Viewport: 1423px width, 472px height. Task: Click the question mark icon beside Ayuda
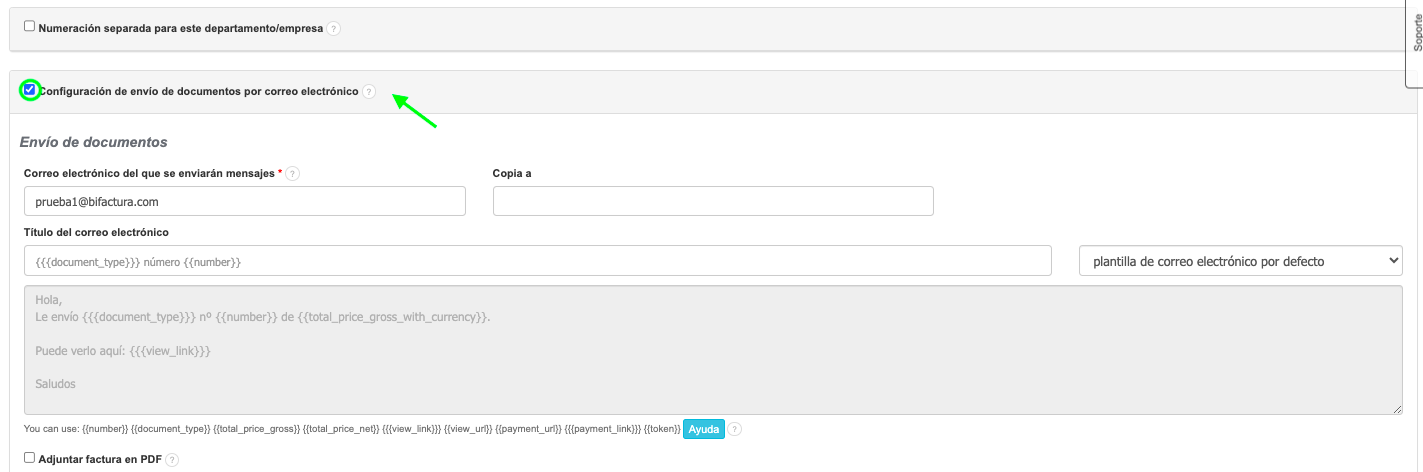coord(735,430)
